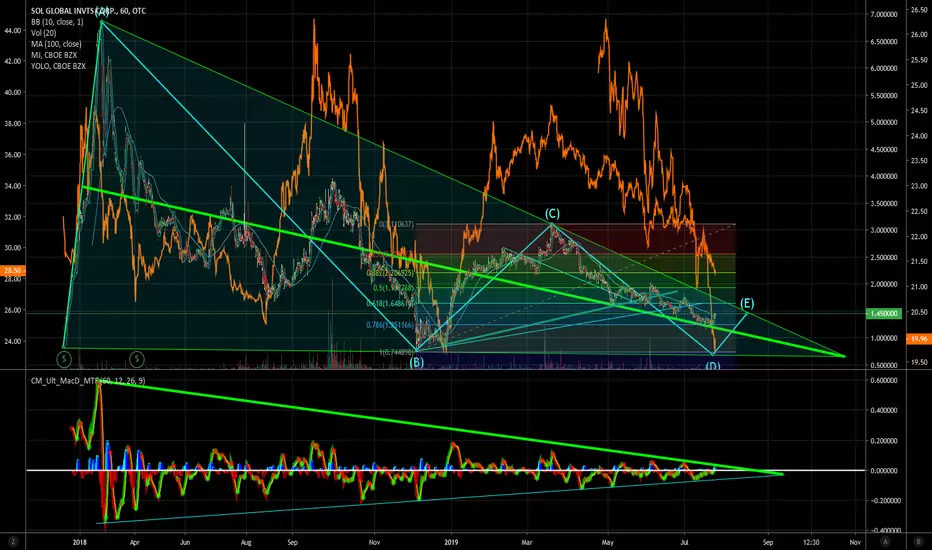The image size is (932, 550).
Task: Click the green 1.450000 price label
Action: (x=883, y=313)
